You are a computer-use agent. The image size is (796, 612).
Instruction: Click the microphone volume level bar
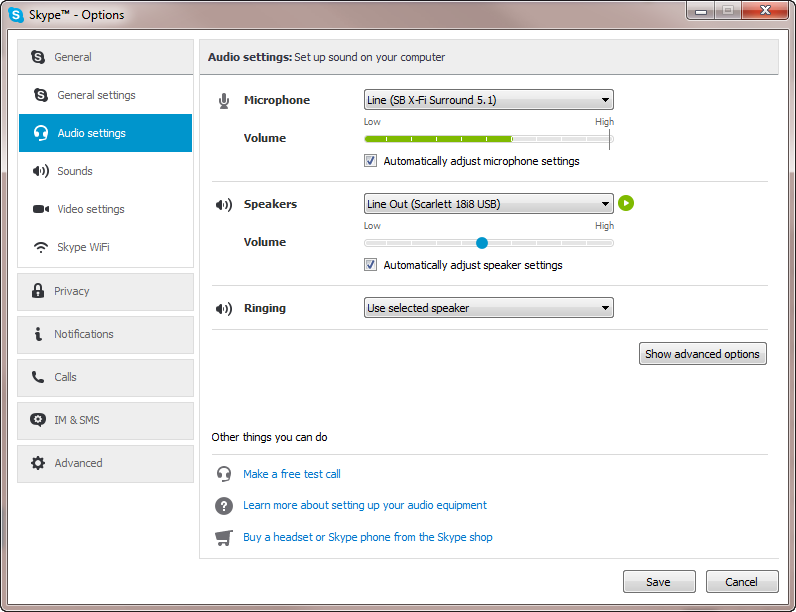[x=489, y=139]
